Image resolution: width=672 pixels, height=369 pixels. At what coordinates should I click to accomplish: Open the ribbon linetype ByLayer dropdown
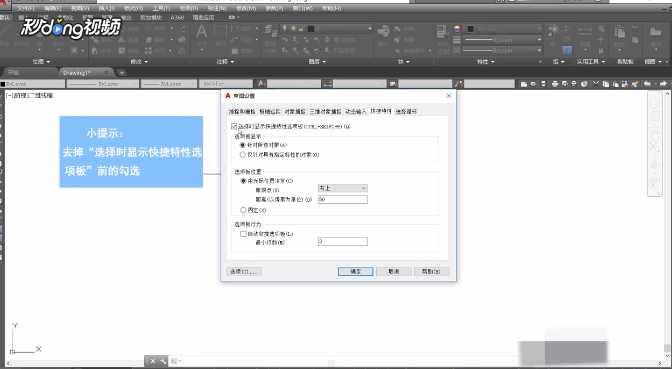[x=503, y=51]
